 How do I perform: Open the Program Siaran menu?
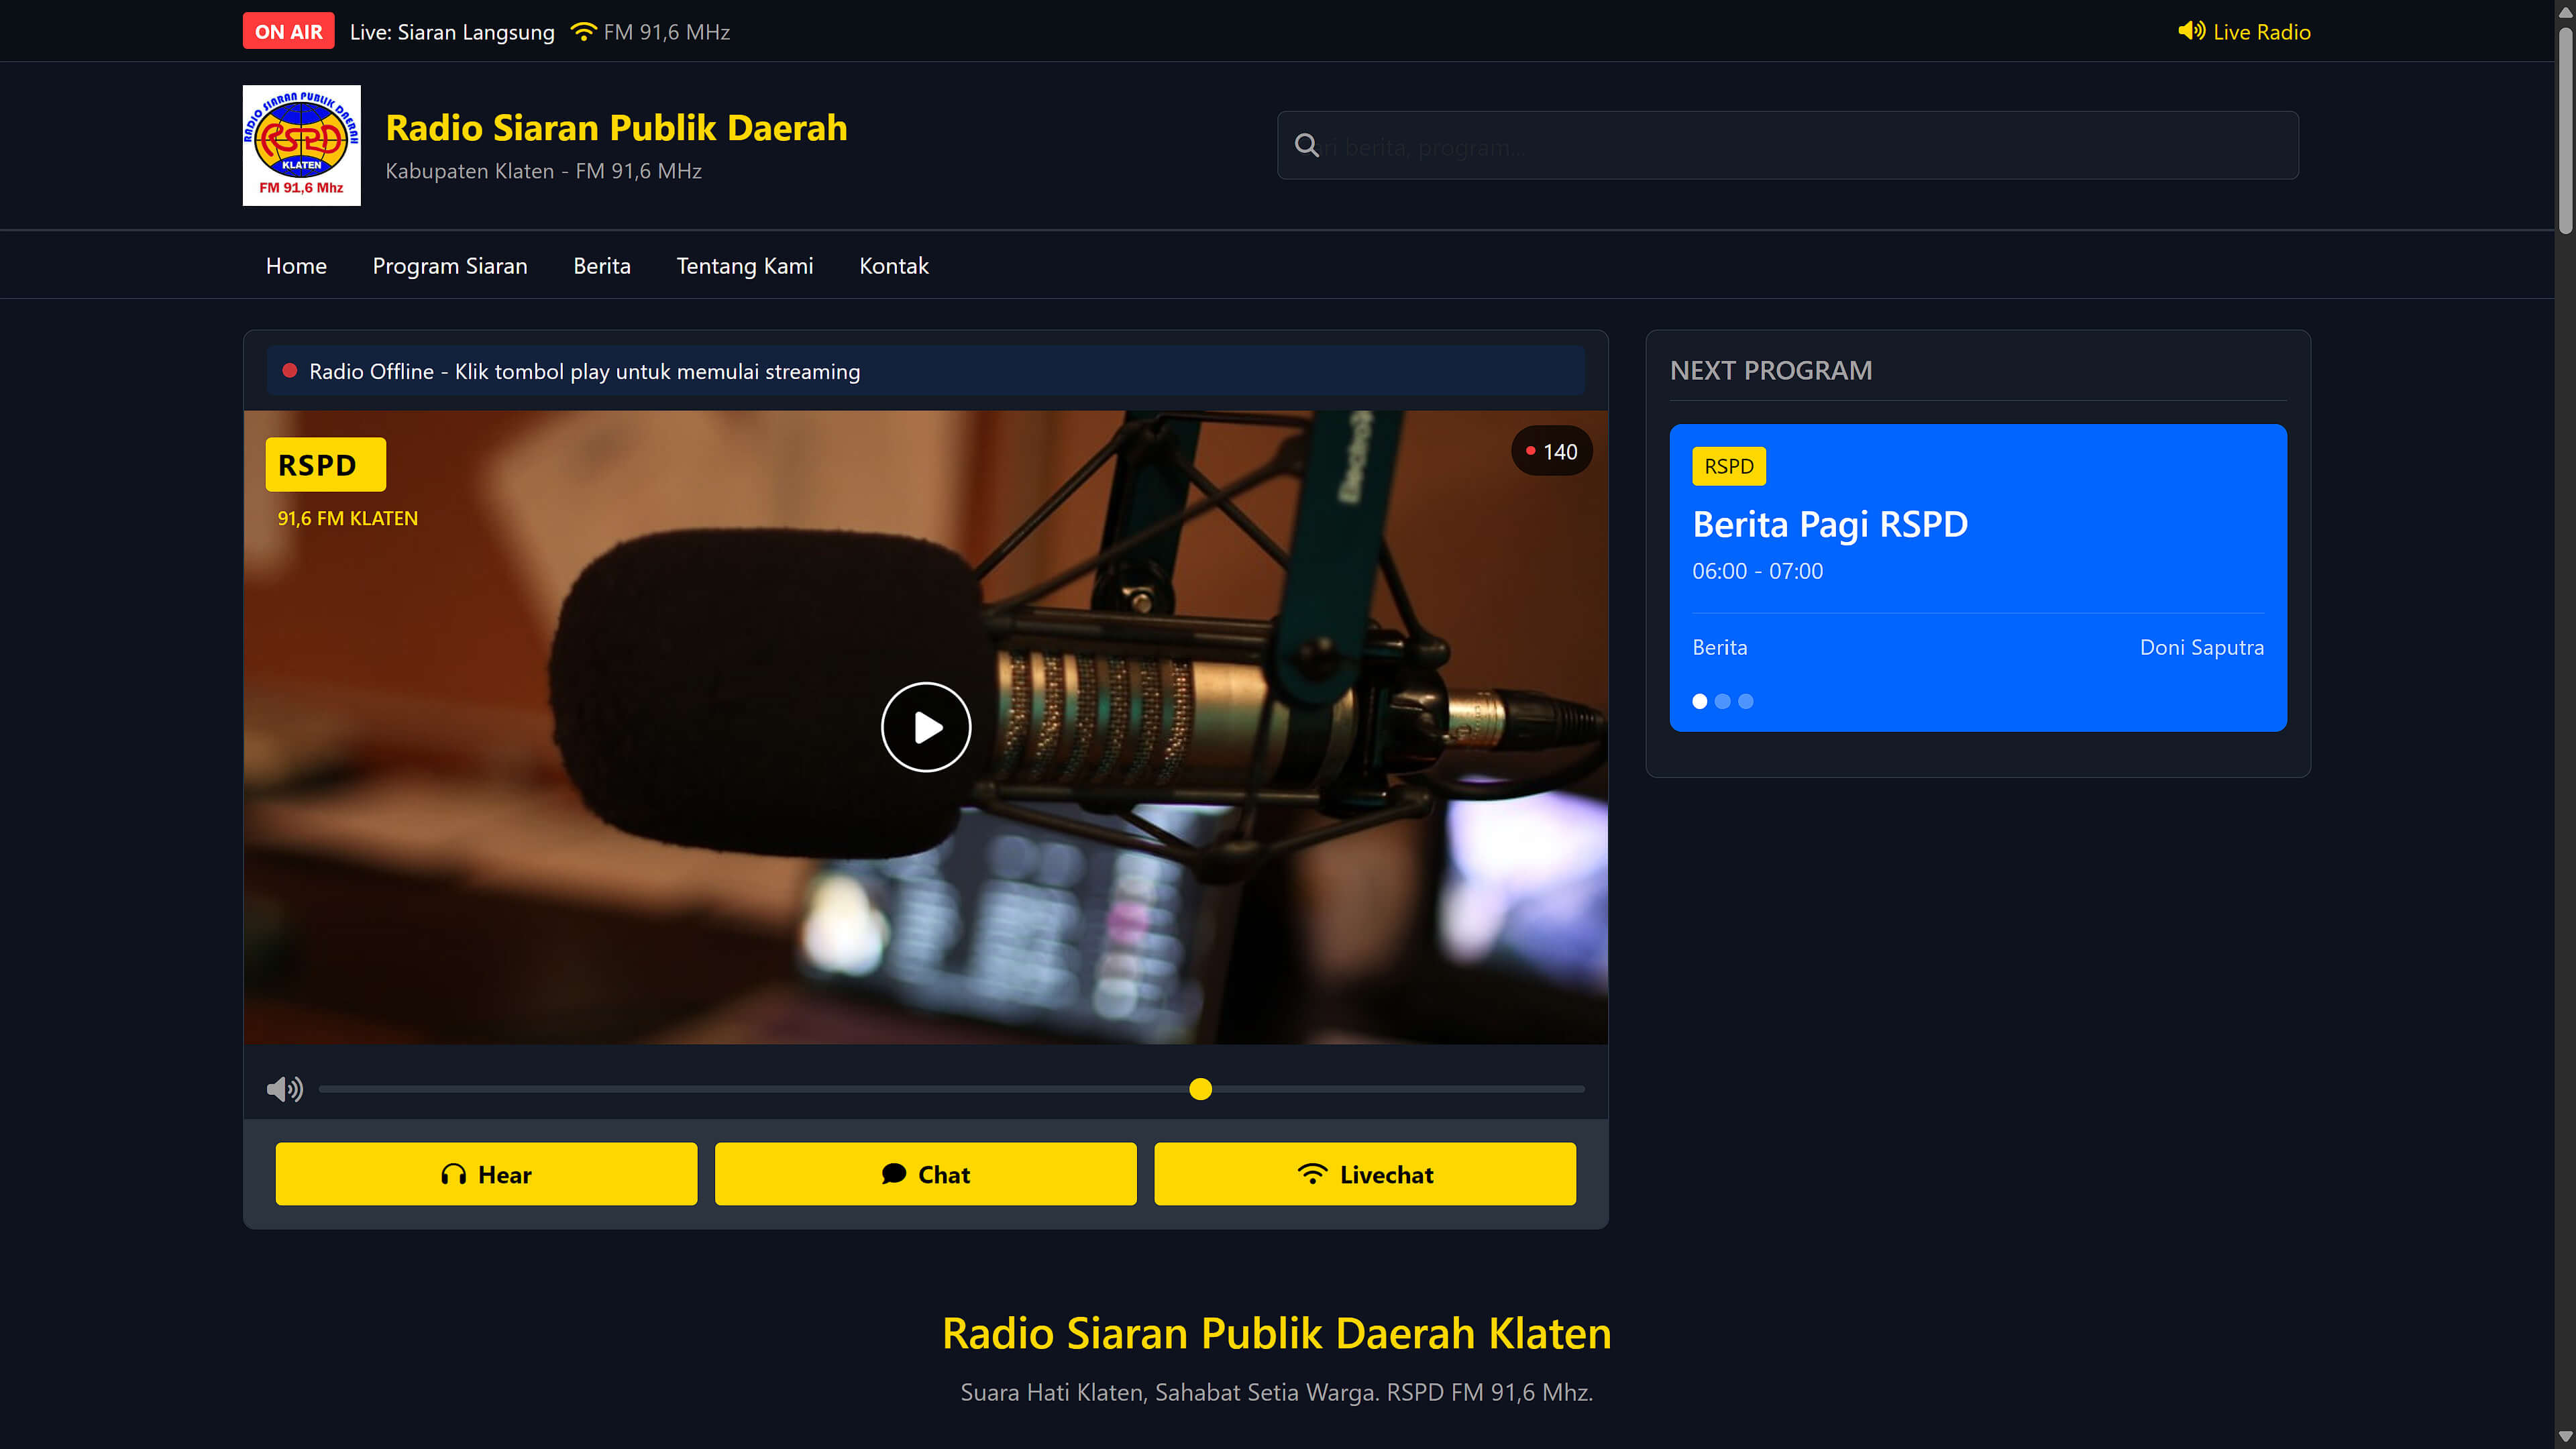click(450, 265)
